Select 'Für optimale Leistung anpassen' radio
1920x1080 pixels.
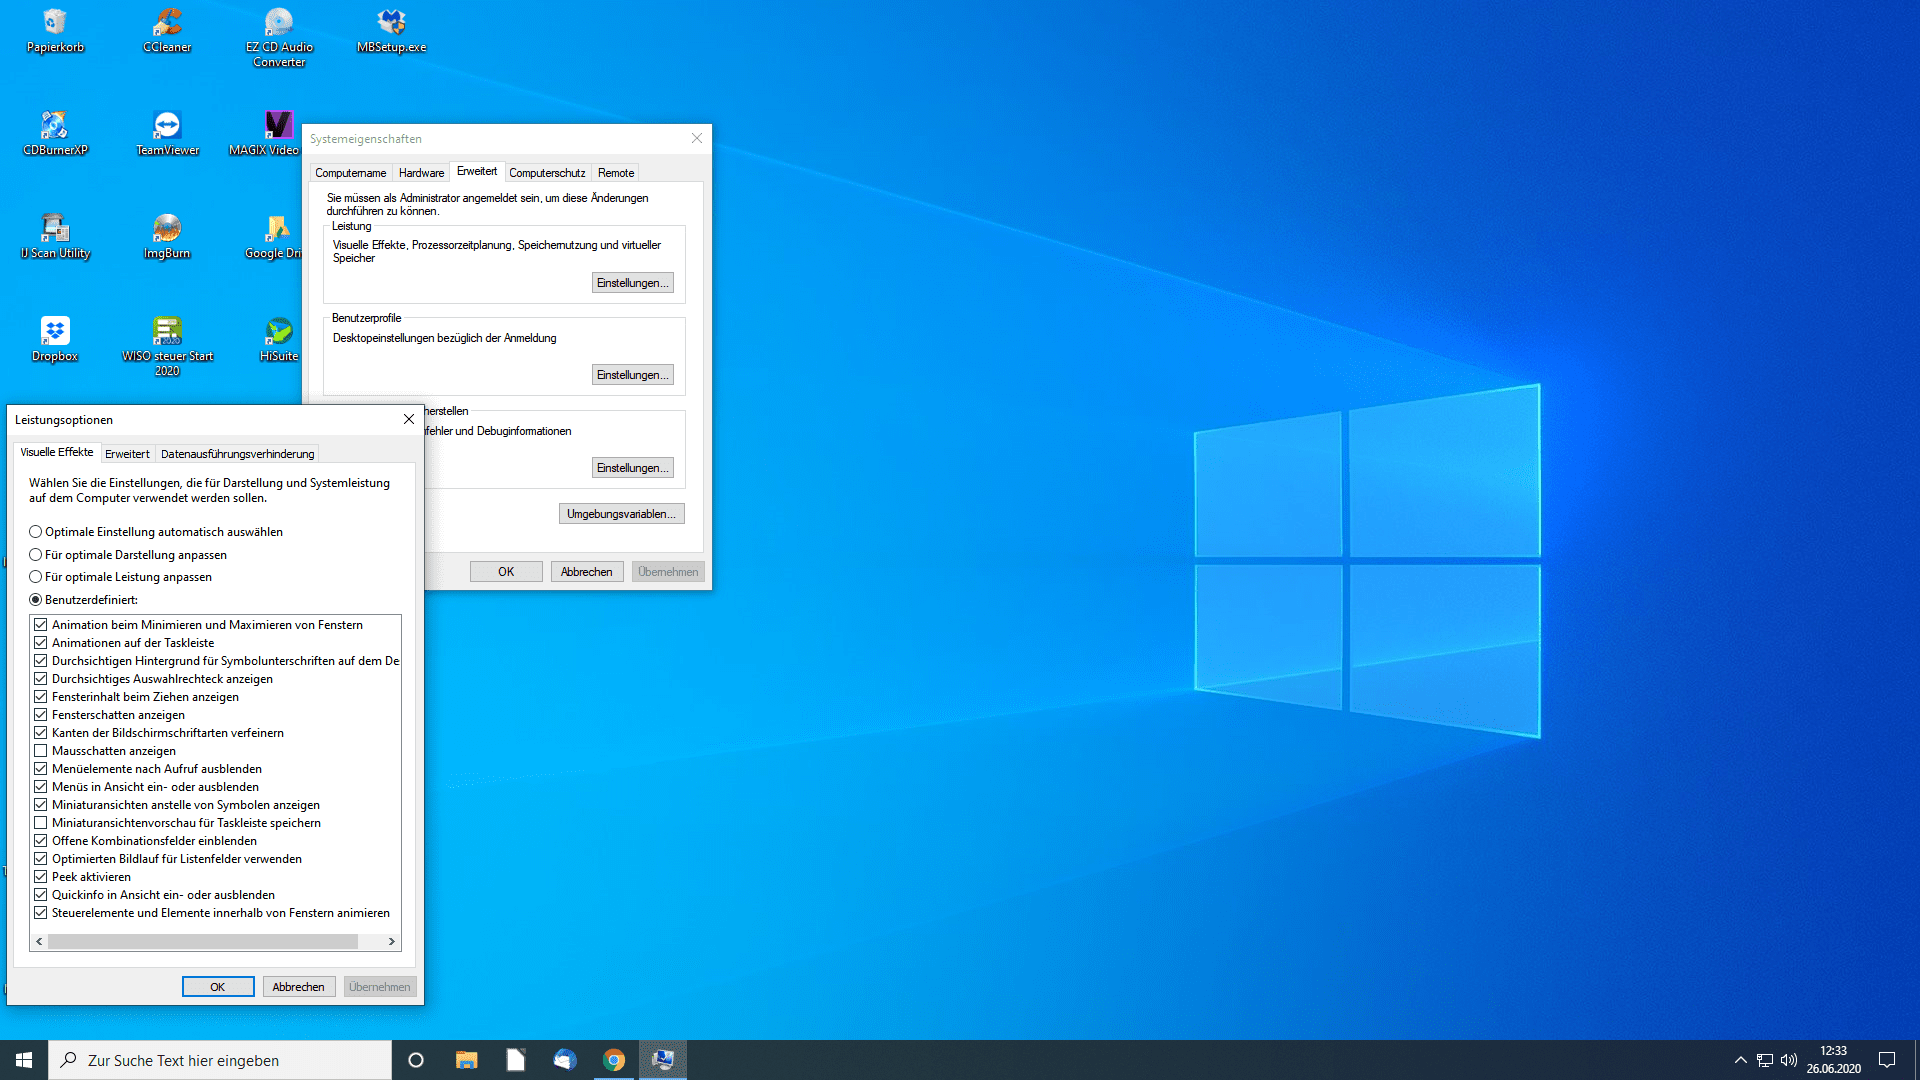tap(121, 577)
